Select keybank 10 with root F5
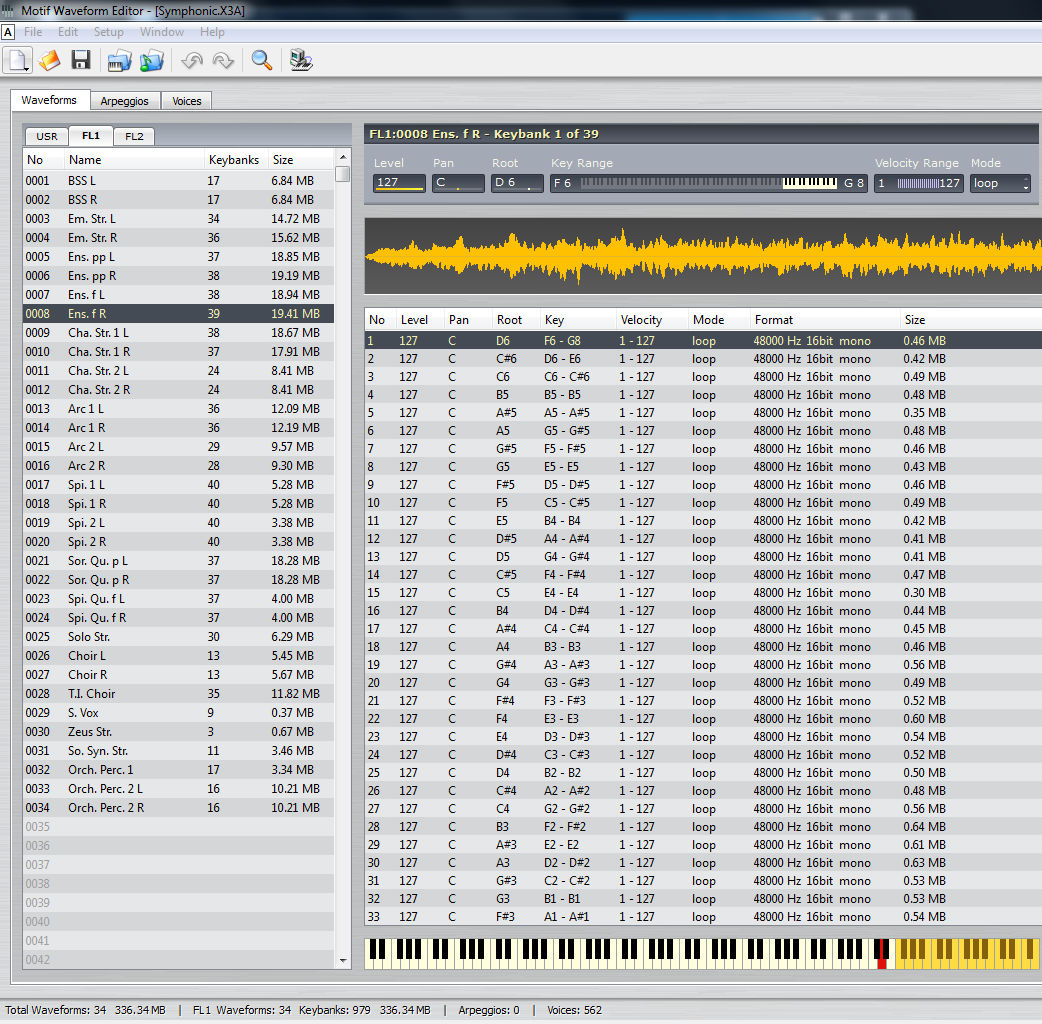The width and height of the screenshot is (1042, 1024). 703,503
